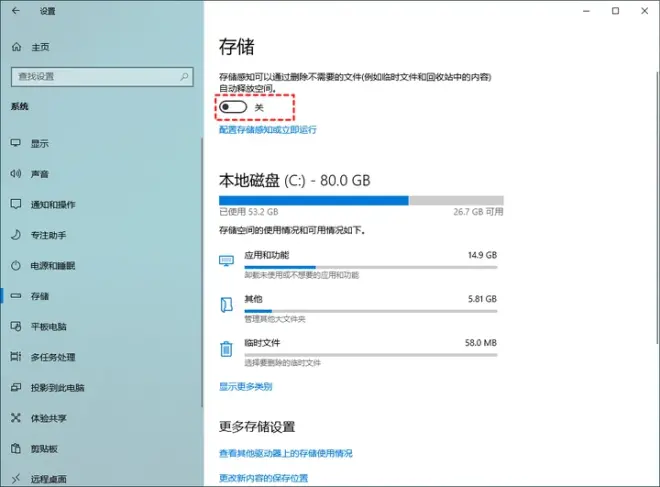Viewport: 660px width, 487px height.
Task: Click the 其他 folder icon
Action: [226, 305]
